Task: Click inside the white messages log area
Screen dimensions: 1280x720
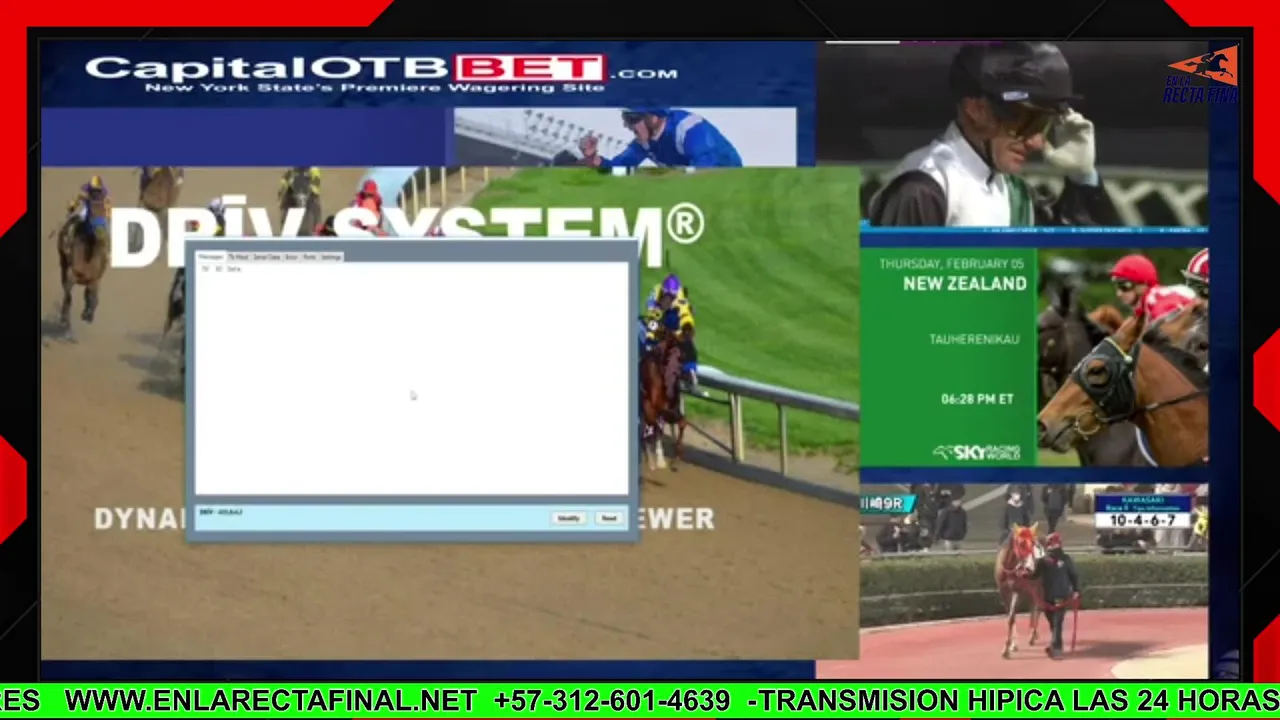Action: 411,385
